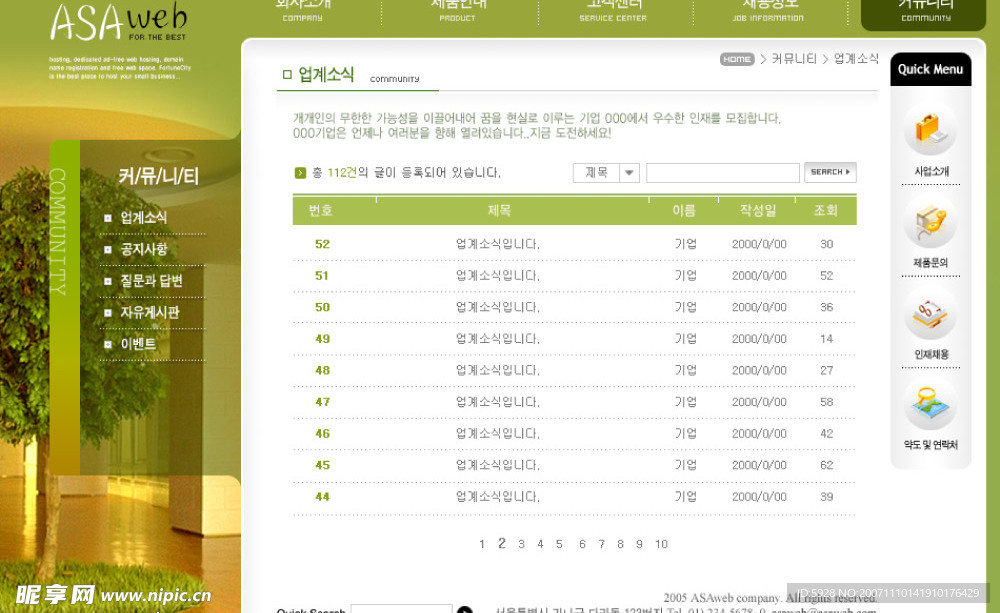The width and height of the screenshot is (1000, 613).
Task: Click inside the search input field
Action: (x=725, y=172)
